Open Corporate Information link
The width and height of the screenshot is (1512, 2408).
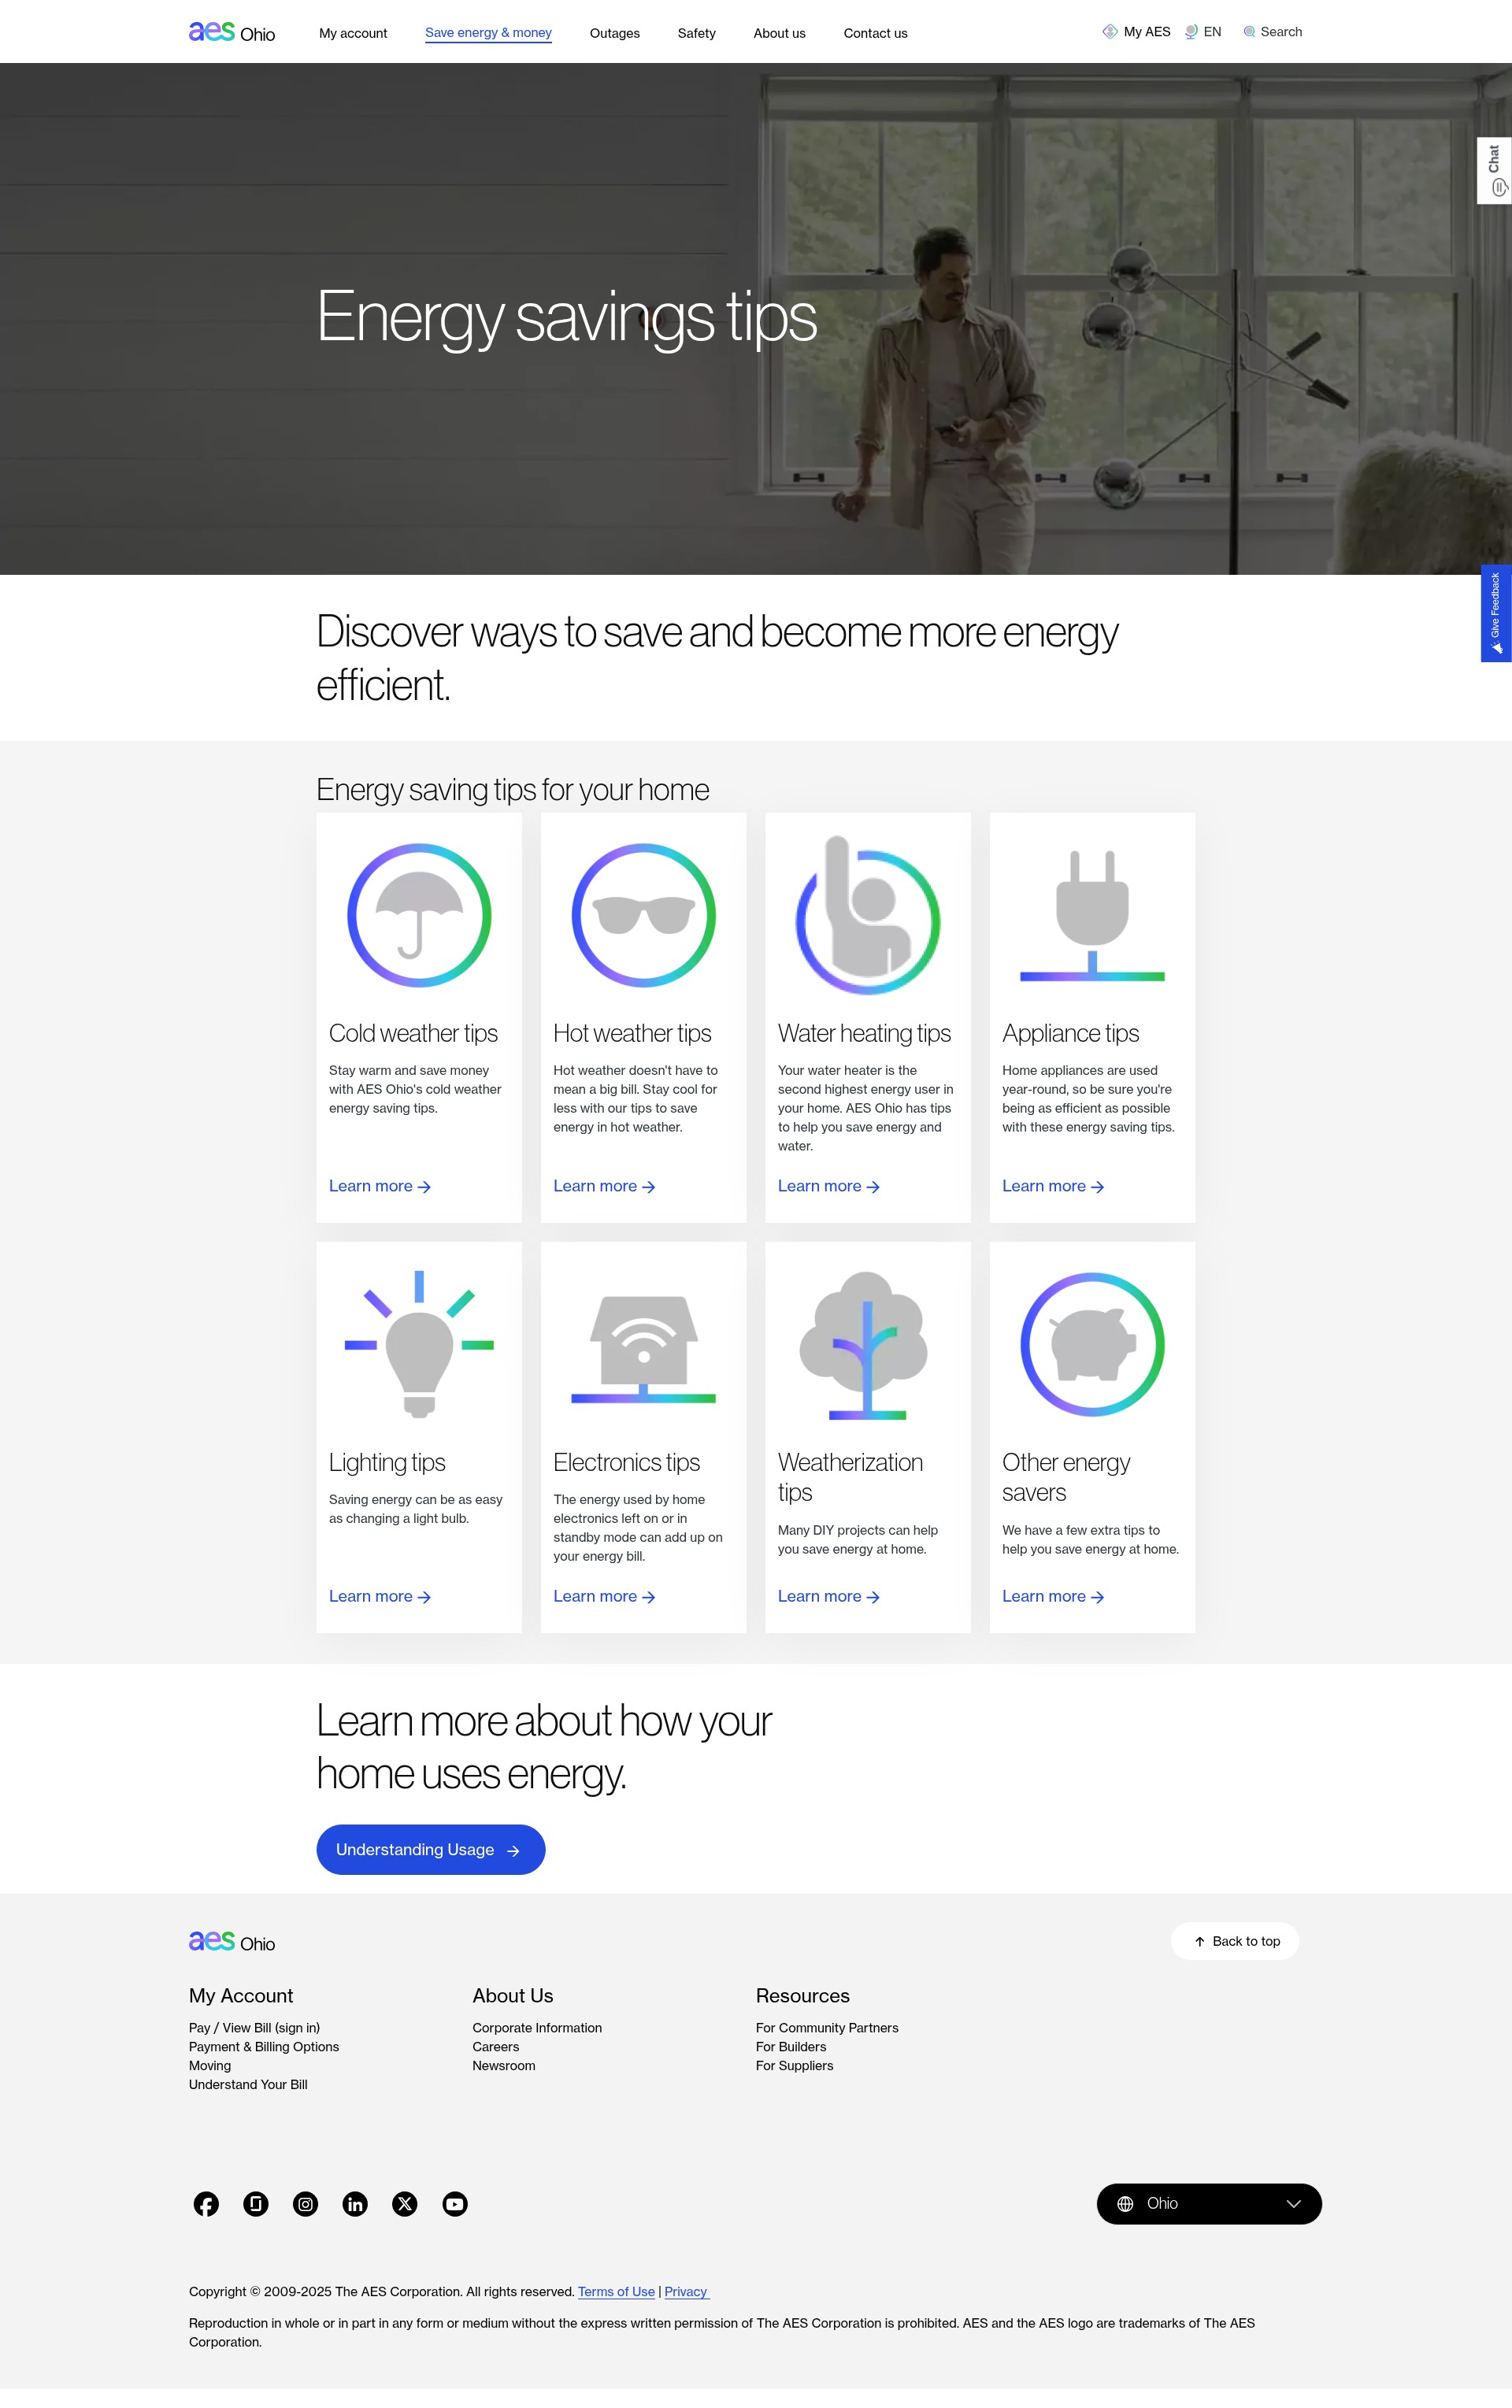click(x=537, y=2028)
